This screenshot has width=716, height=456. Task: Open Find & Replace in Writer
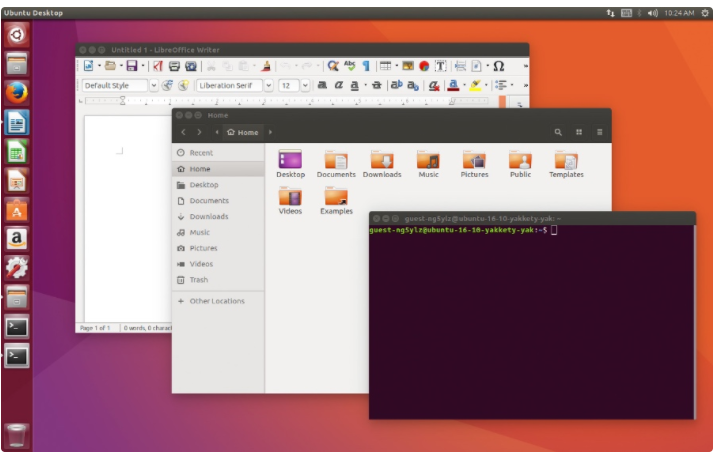[x=333, y=66]
